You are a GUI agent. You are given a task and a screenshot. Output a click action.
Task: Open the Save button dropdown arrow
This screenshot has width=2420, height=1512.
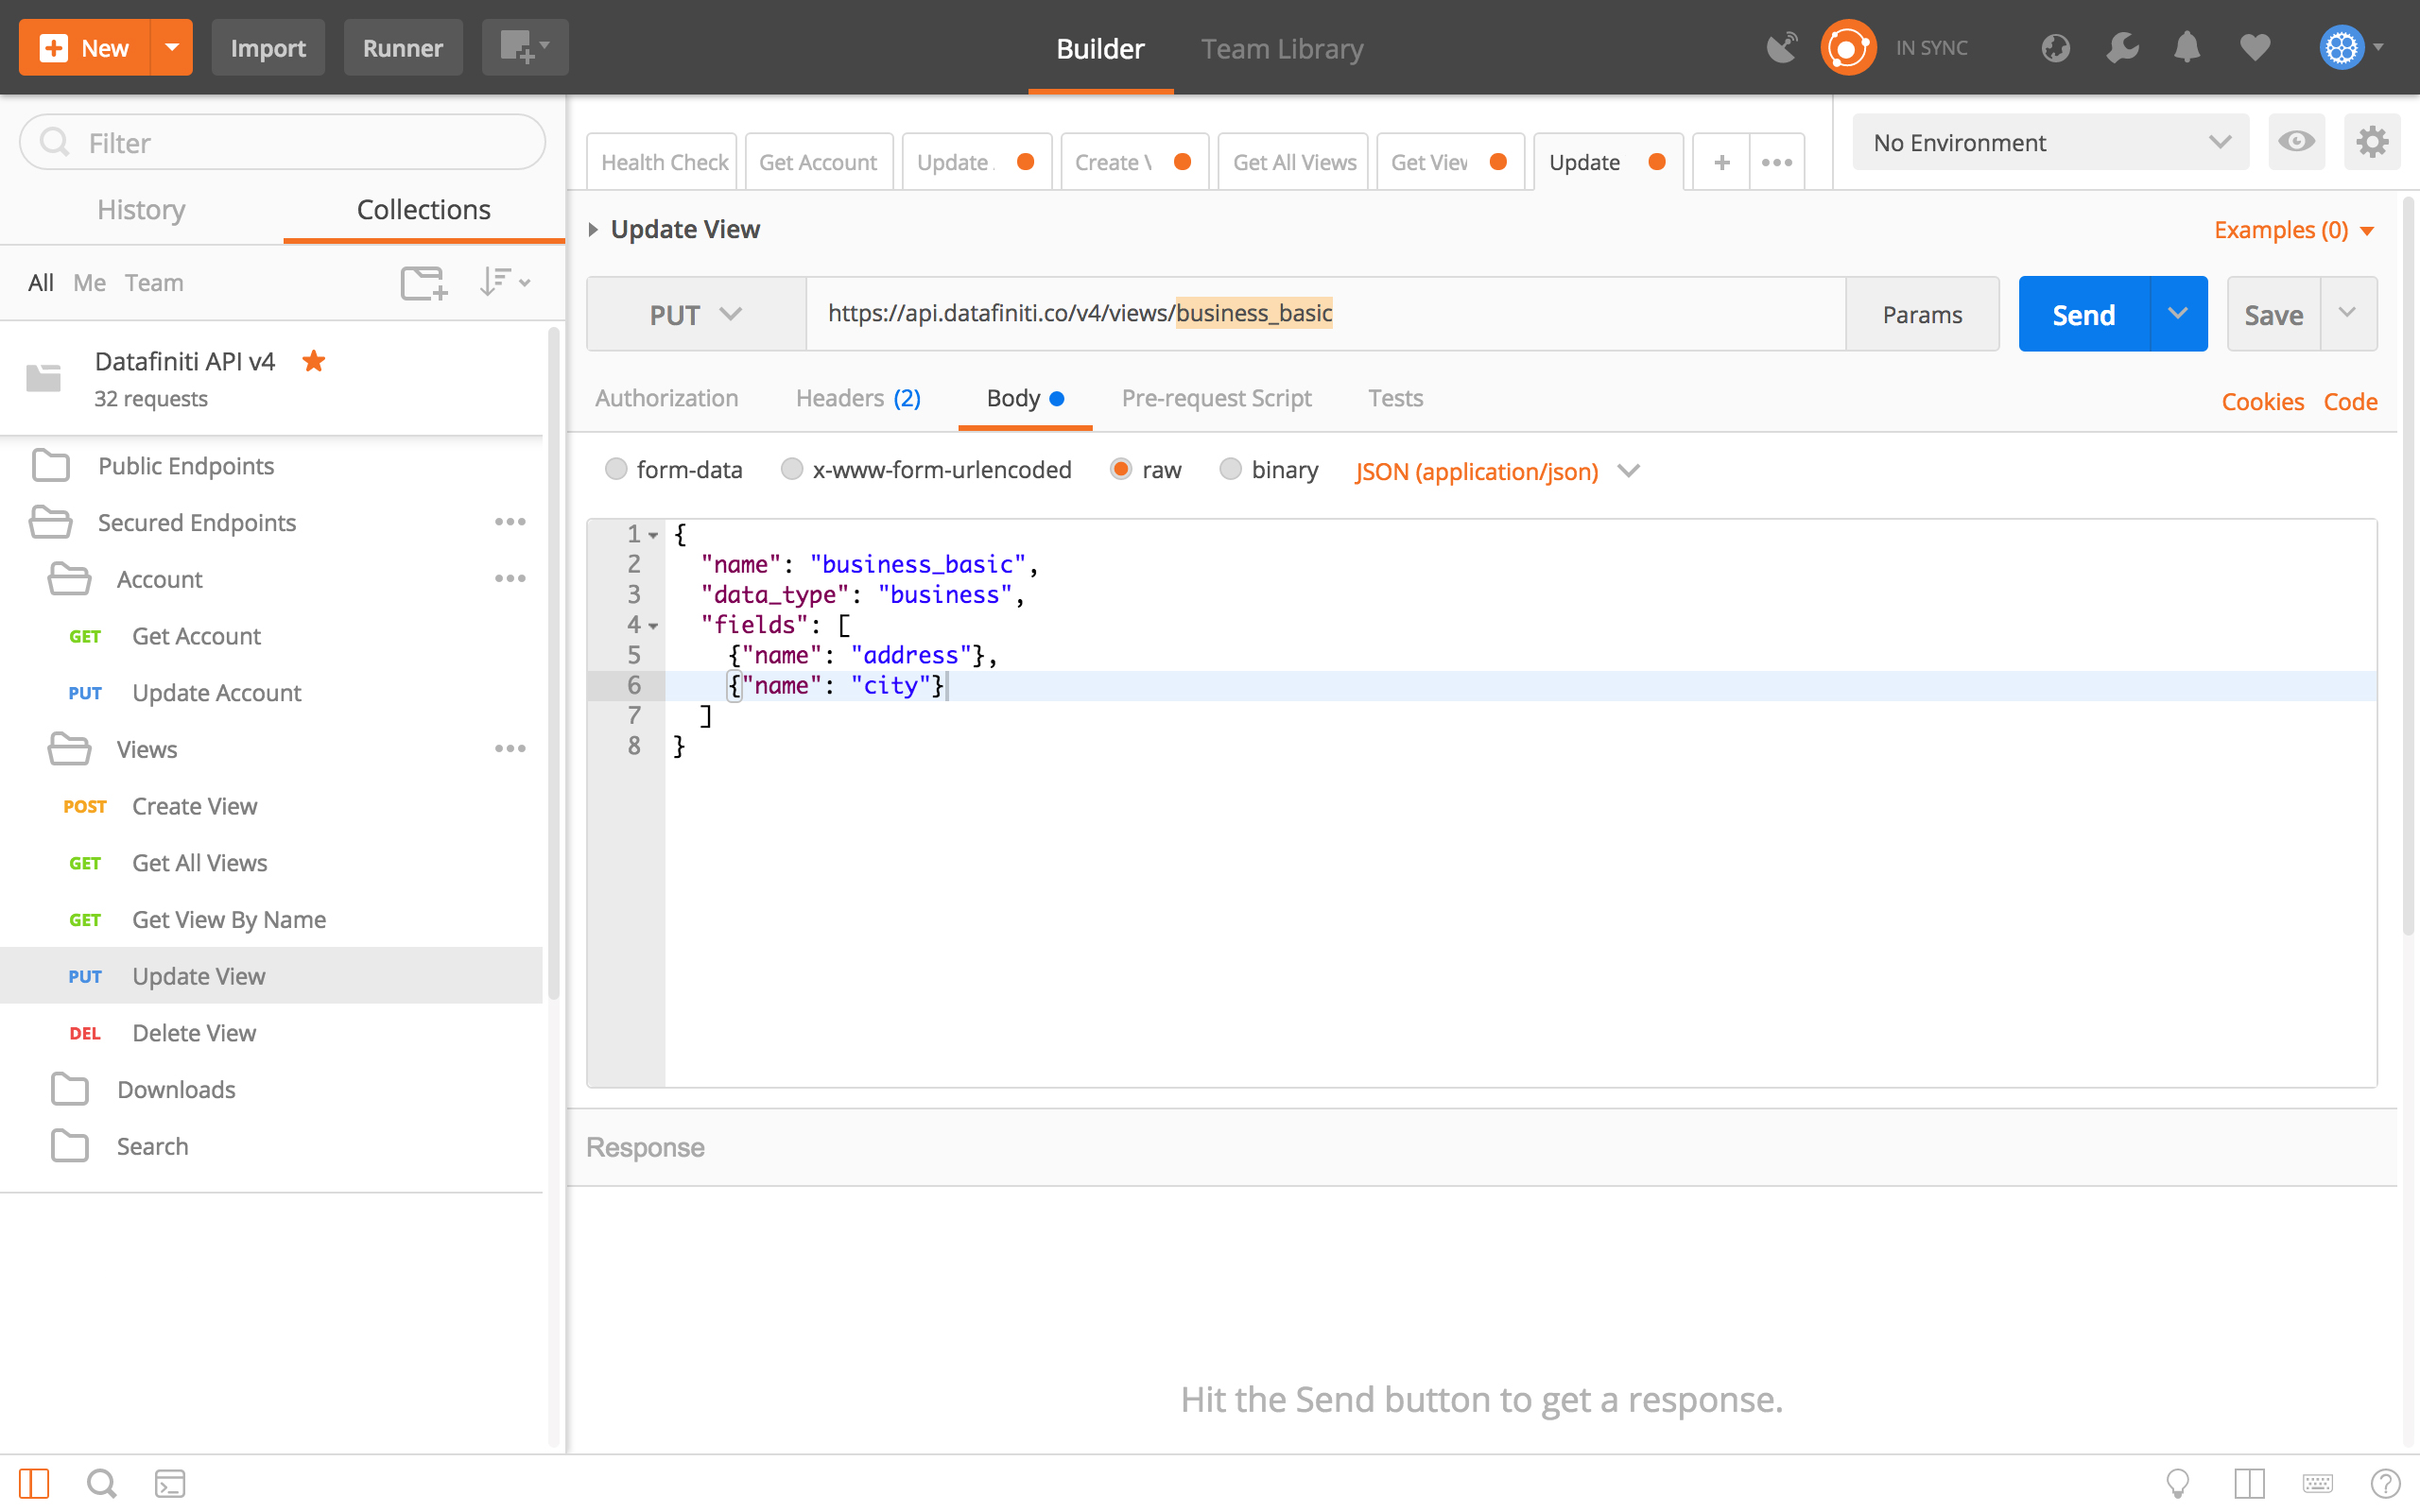[x=2347, y=314]
